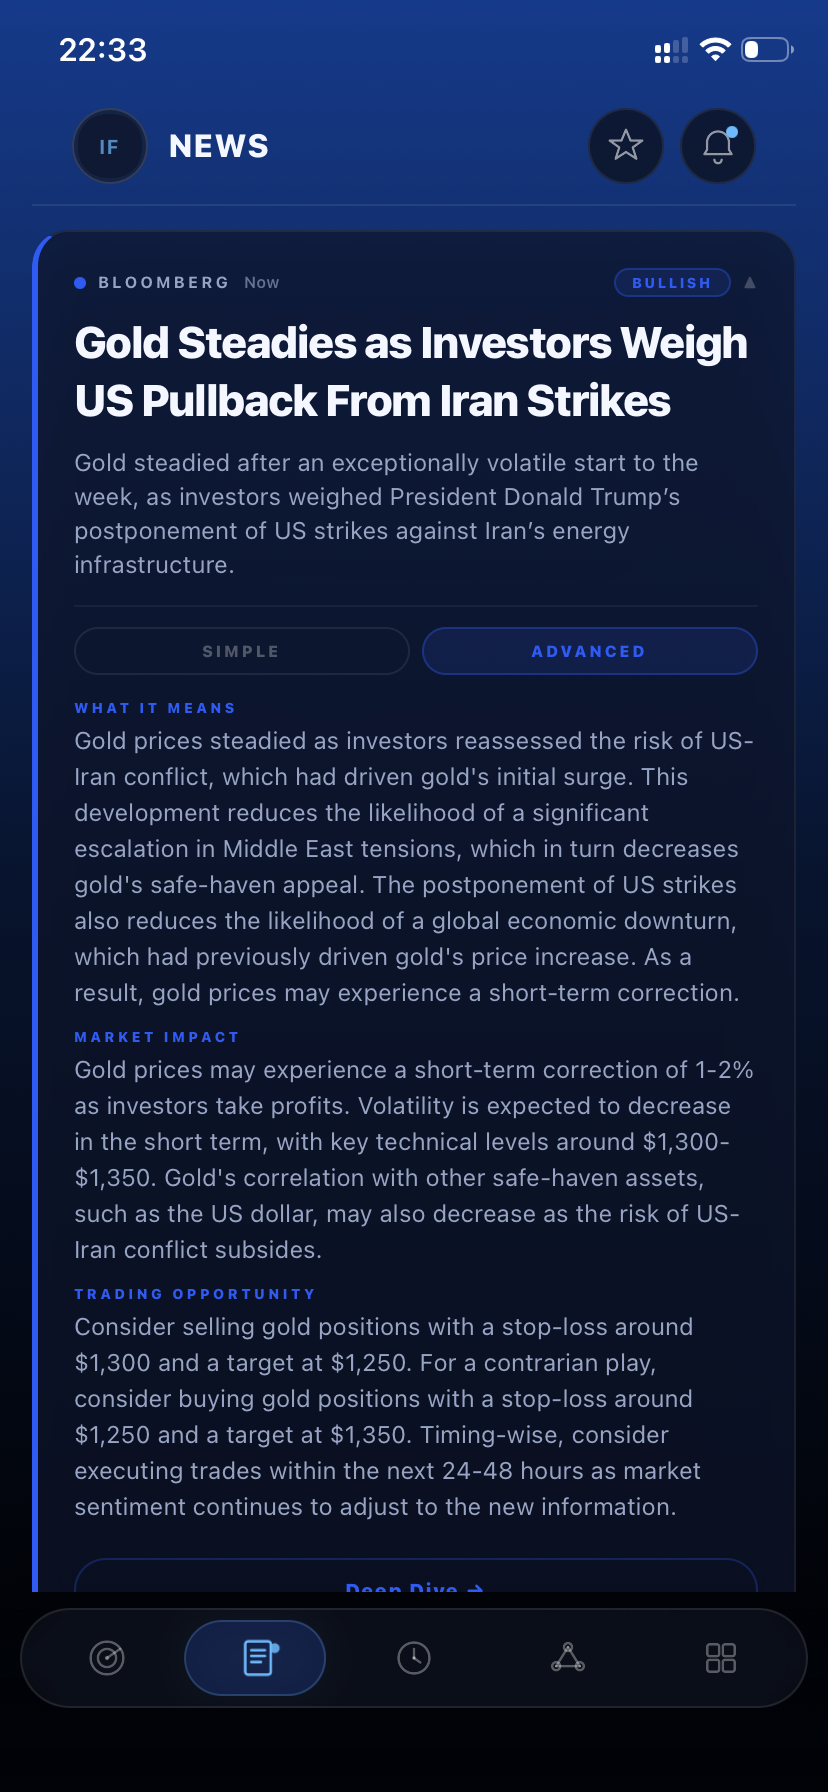Open the apps grid icon on bottom right
828x1792 pixels.
pos(719,1657)
